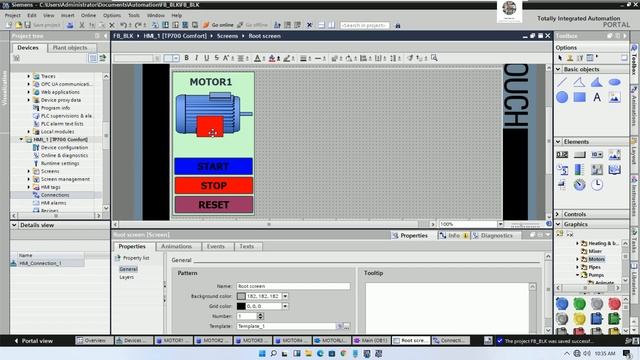Screen dimensions: 640x360
Task: Collapse the Basic objects section
Action: point(558,69)
